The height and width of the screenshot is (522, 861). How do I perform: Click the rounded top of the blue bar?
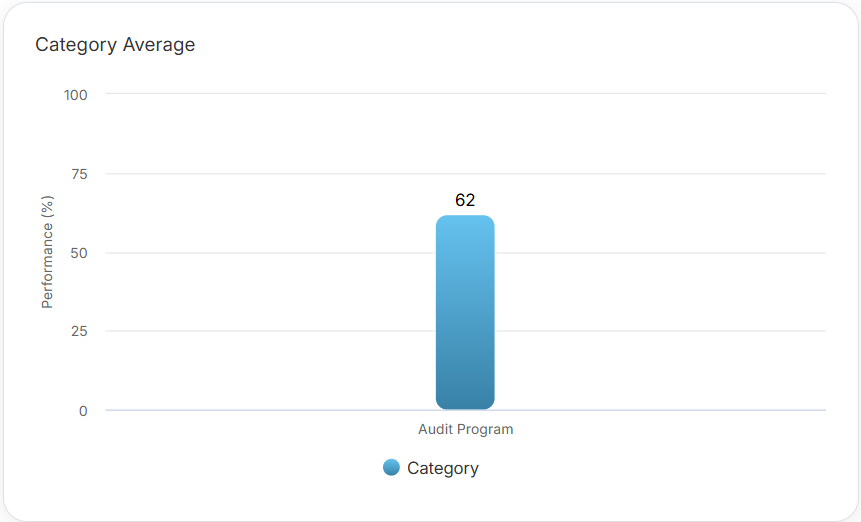tap(465, 219)
